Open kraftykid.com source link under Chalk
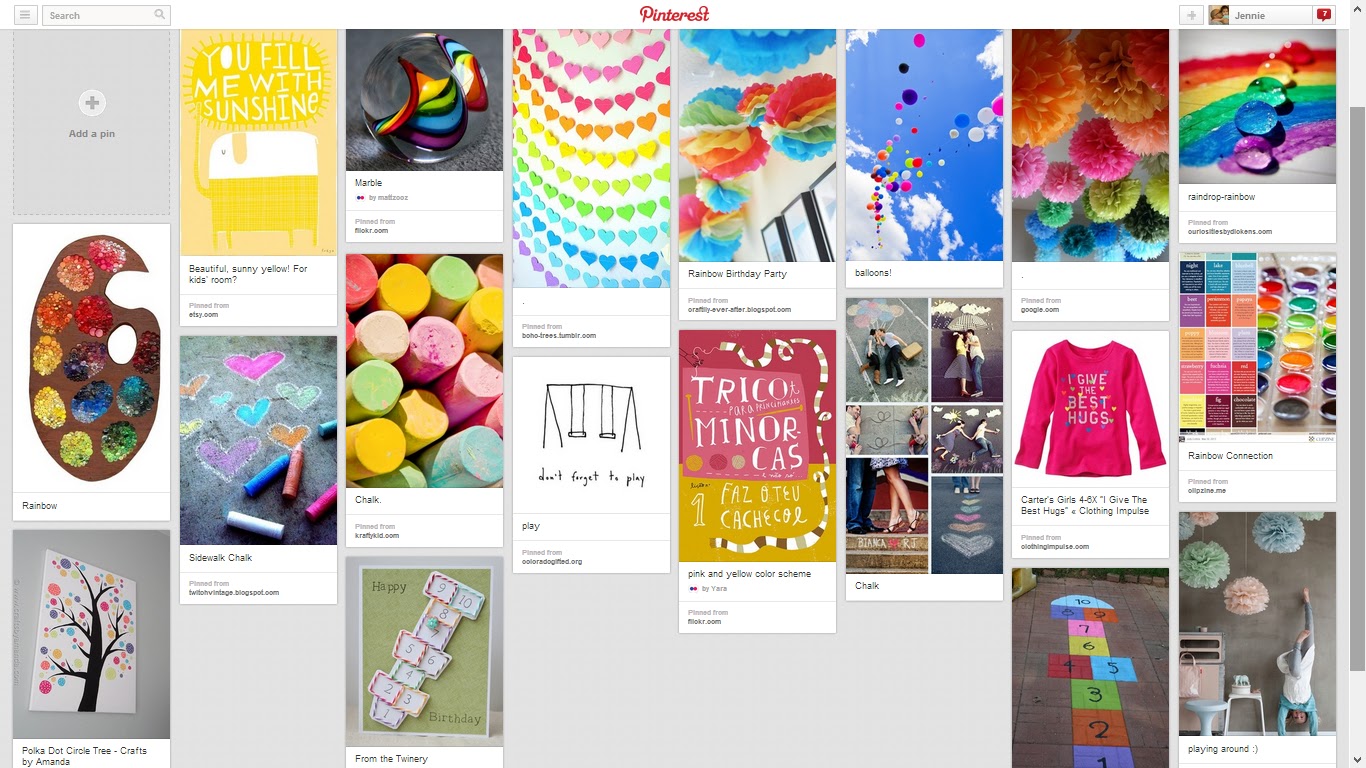This screenshot has width=1366, height=768. pyautogui.click(x=377, y=535)
